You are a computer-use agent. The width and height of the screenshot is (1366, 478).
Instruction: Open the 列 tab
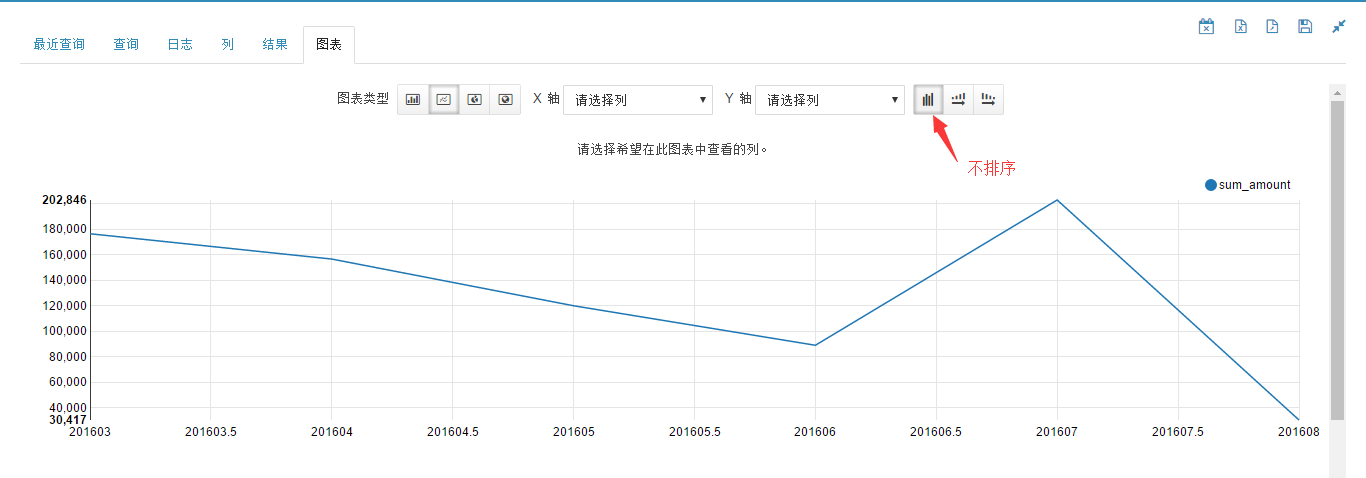pyautogui.click(x=228, y=45)
